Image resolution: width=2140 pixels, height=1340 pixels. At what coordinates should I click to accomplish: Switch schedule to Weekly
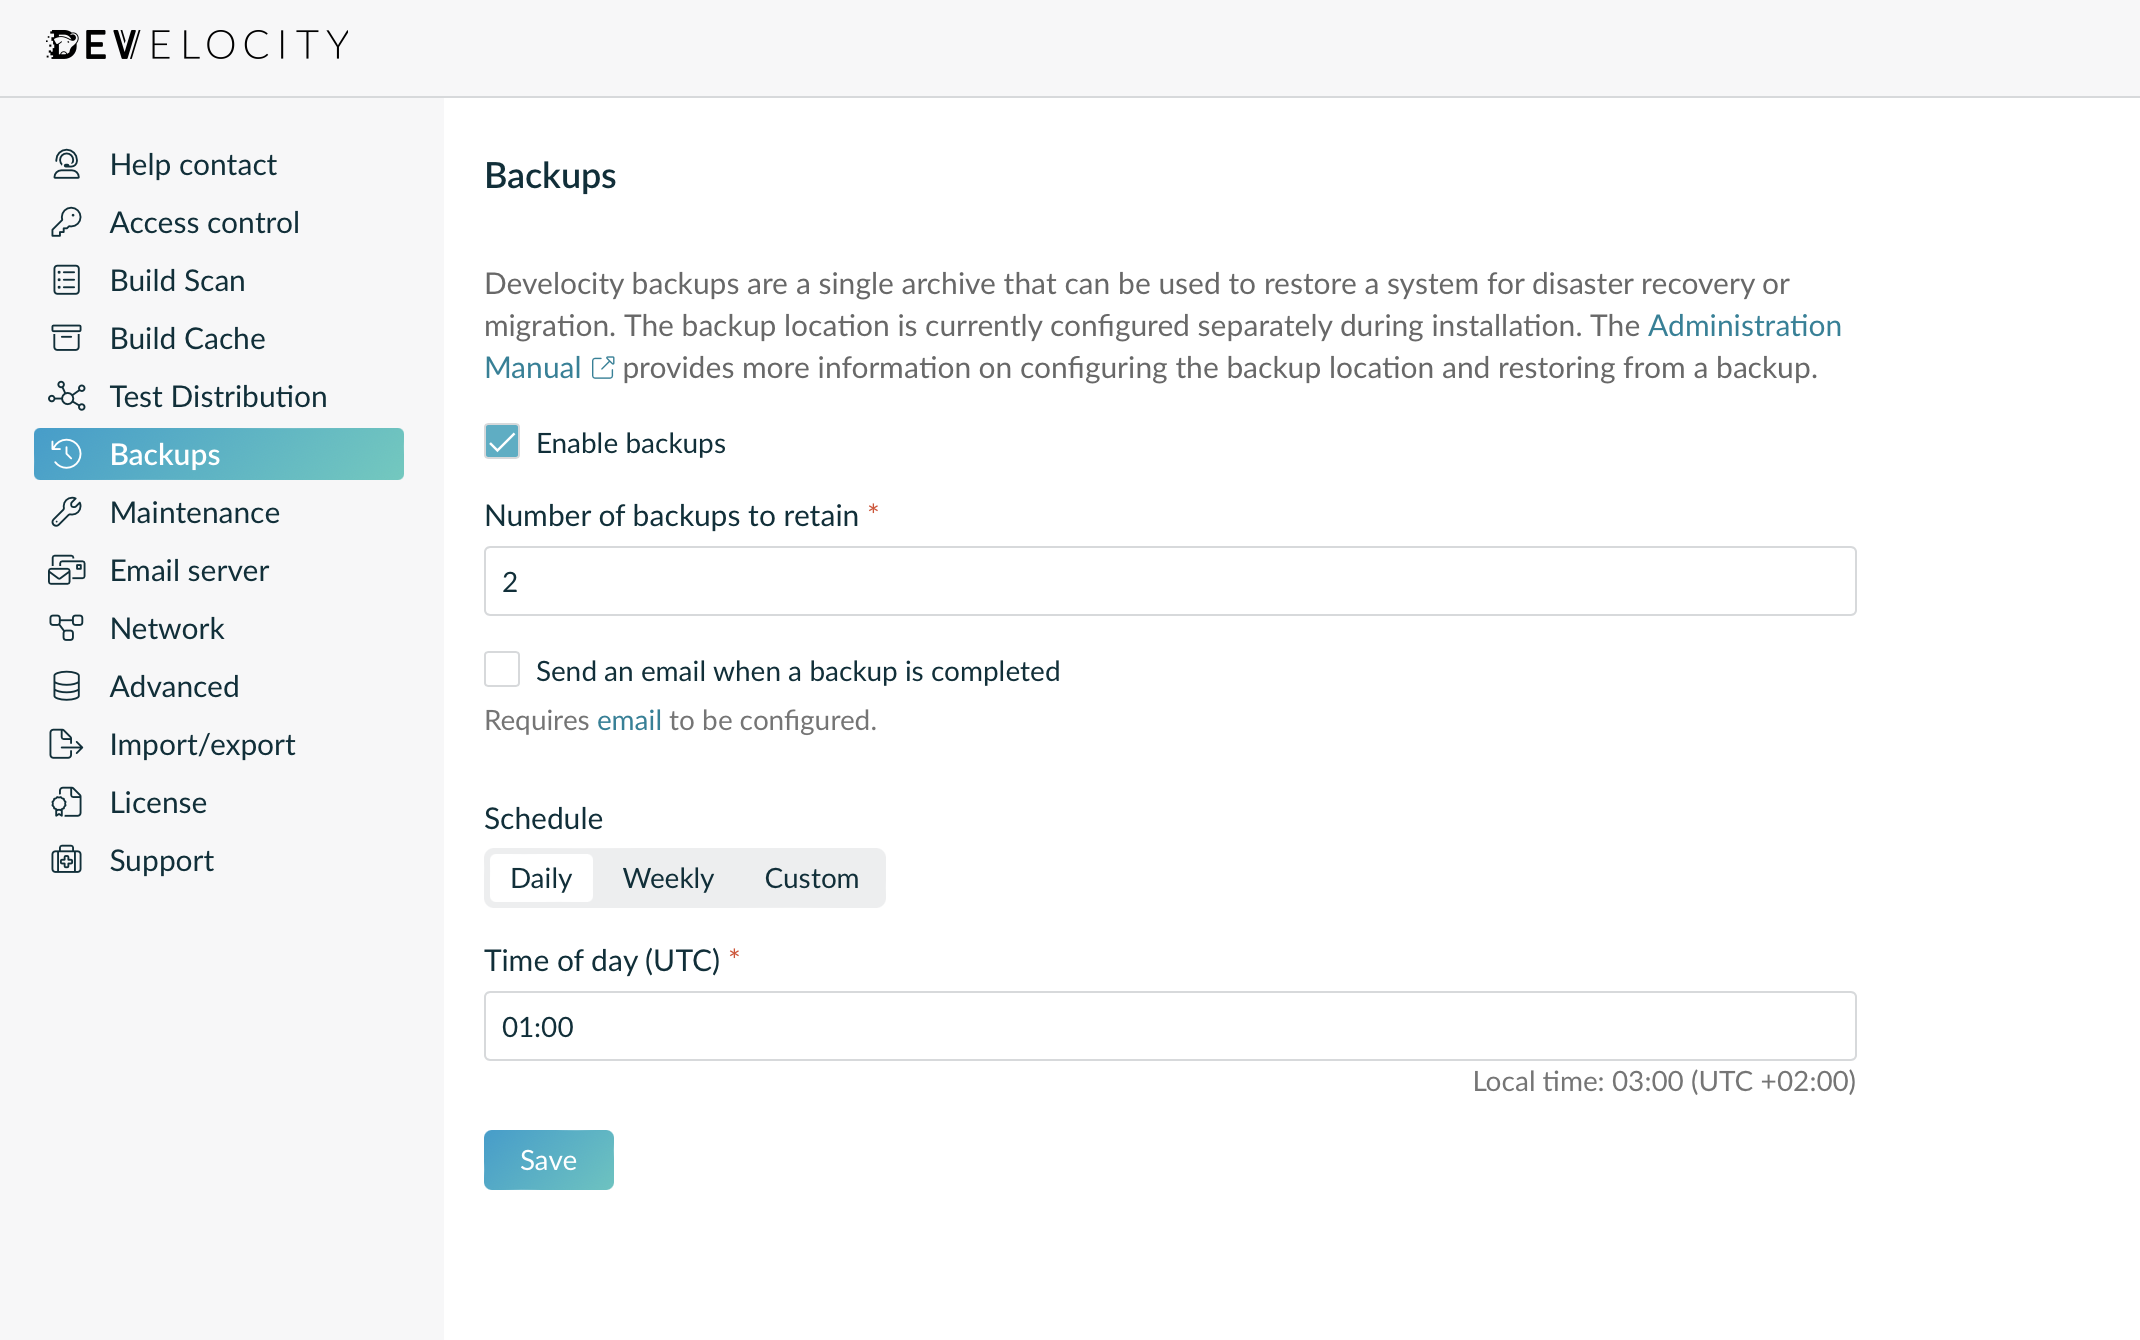(668, 877)
